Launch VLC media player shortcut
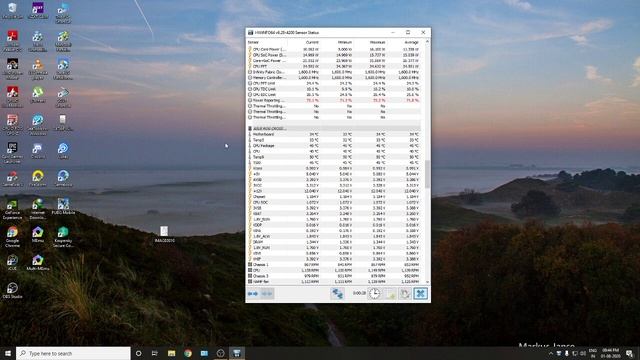 coord(38,69)
